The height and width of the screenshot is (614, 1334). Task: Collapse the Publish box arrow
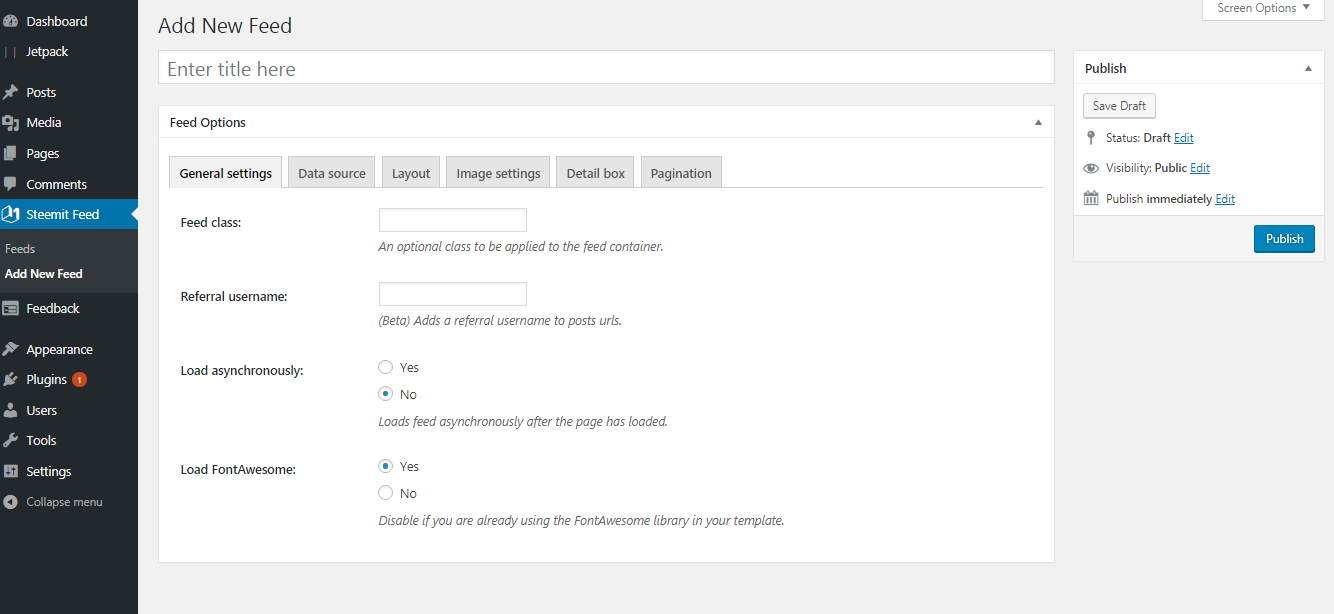[1307, 68]
